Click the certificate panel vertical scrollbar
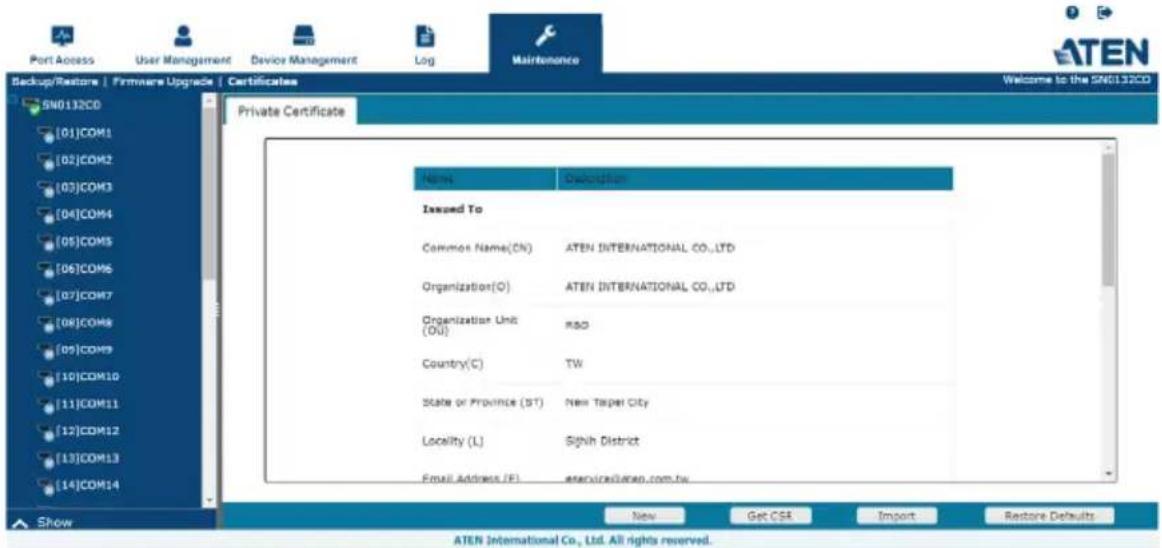Image resolution: width=1162 pixels, height=548 pixels. coord(1109,220)
